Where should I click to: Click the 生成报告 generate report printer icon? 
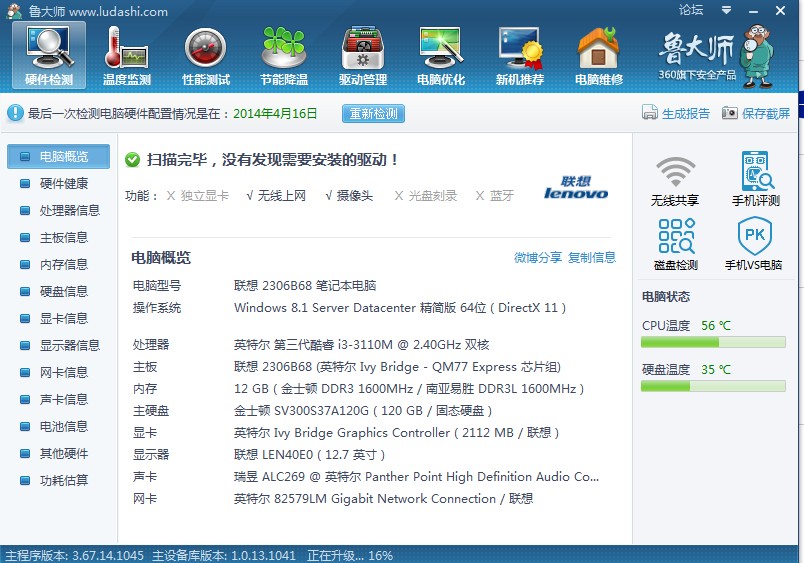(650, 112)
